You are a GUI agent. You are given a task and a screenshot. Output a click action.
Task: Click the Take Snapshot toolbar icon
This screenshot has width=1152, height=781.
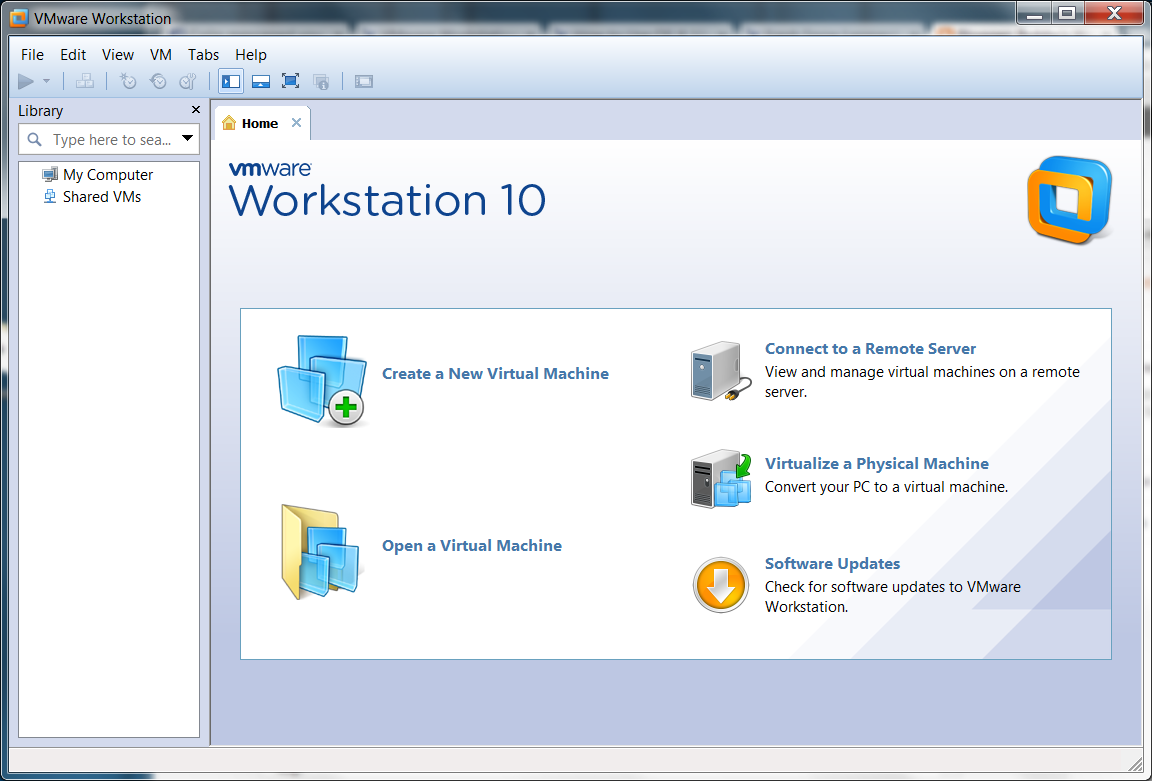pos(128,82)
